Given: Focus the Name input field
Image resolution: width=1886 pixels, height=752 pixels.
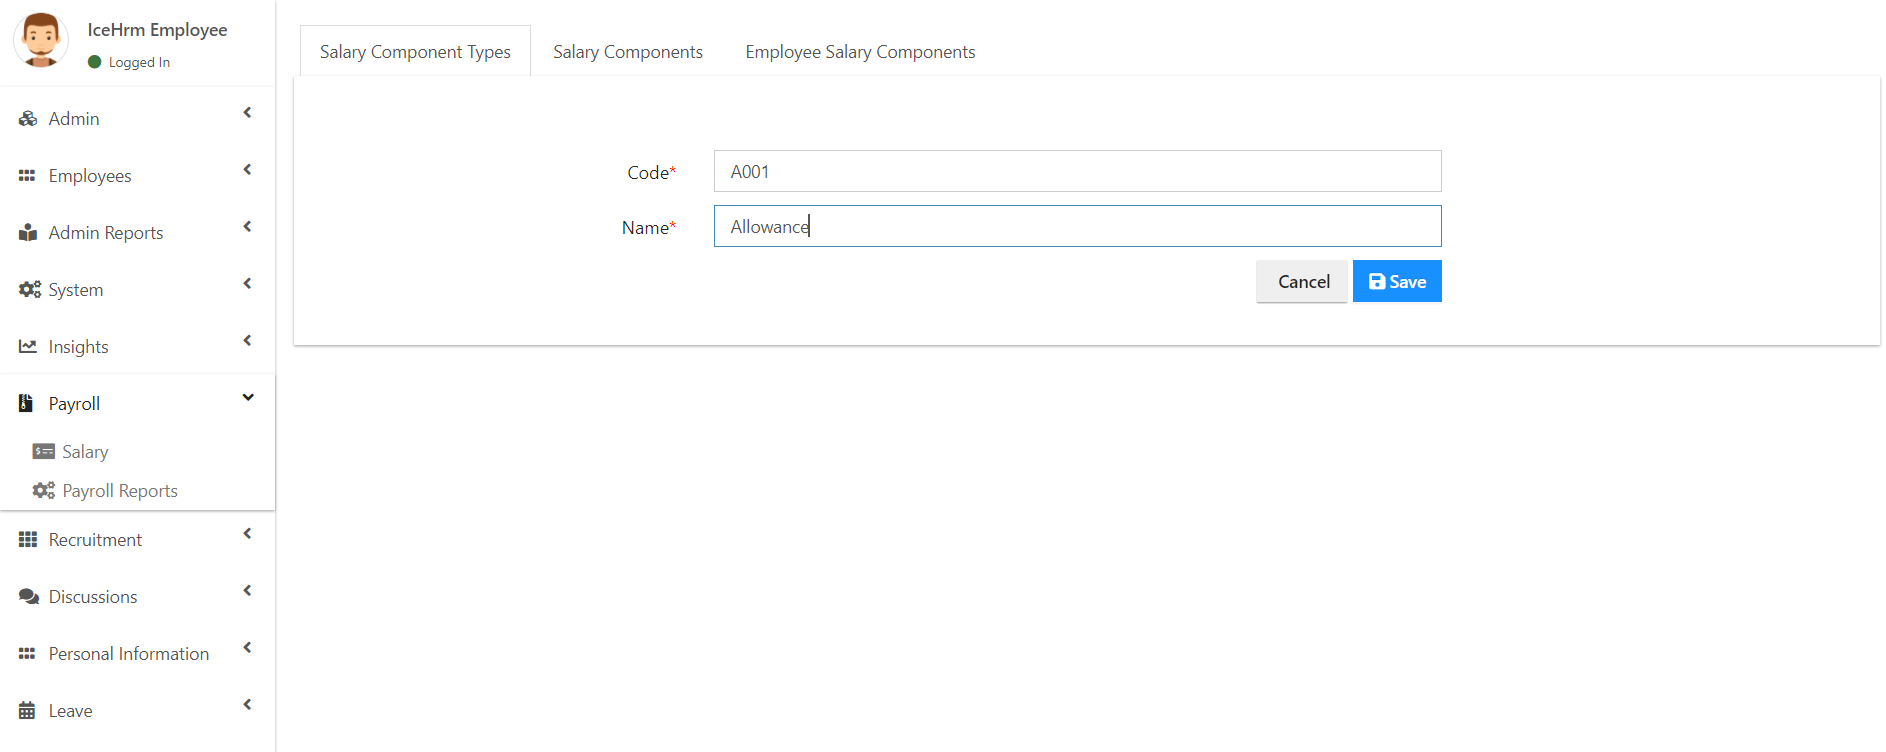Looking at the screenshot, I should [1078, 226].
